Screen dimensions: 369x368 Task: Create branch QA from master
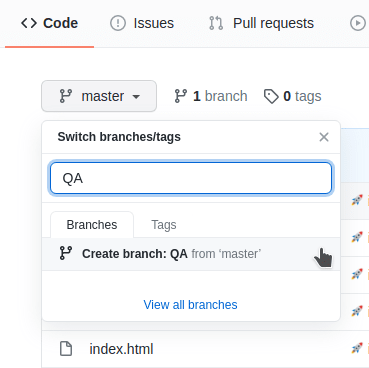pyautogui.click(x=191, y=254)
